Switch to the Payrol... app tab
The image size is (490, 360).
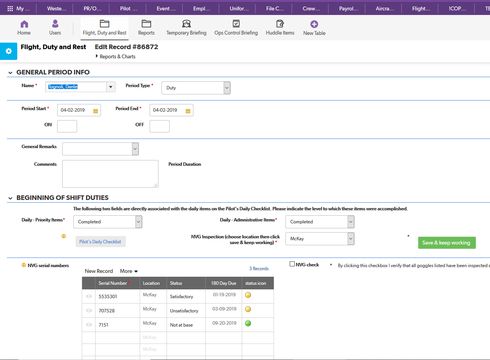(x=348, y=8)
